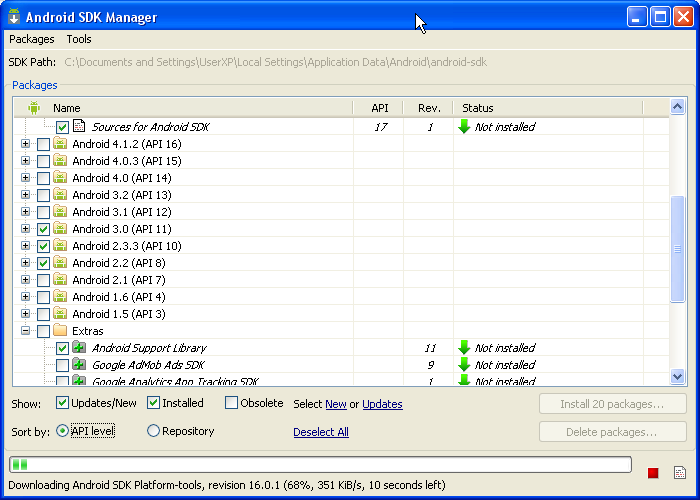Click Delete packages button

pyautogui.click(x=612, y=432)
